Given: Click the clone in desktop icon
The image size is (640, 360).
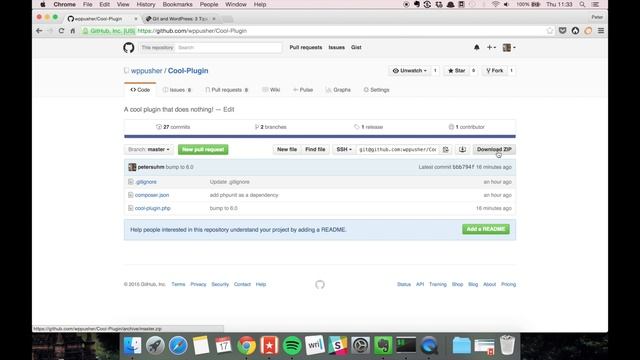Looking at the screenshot, I should 462,149.
